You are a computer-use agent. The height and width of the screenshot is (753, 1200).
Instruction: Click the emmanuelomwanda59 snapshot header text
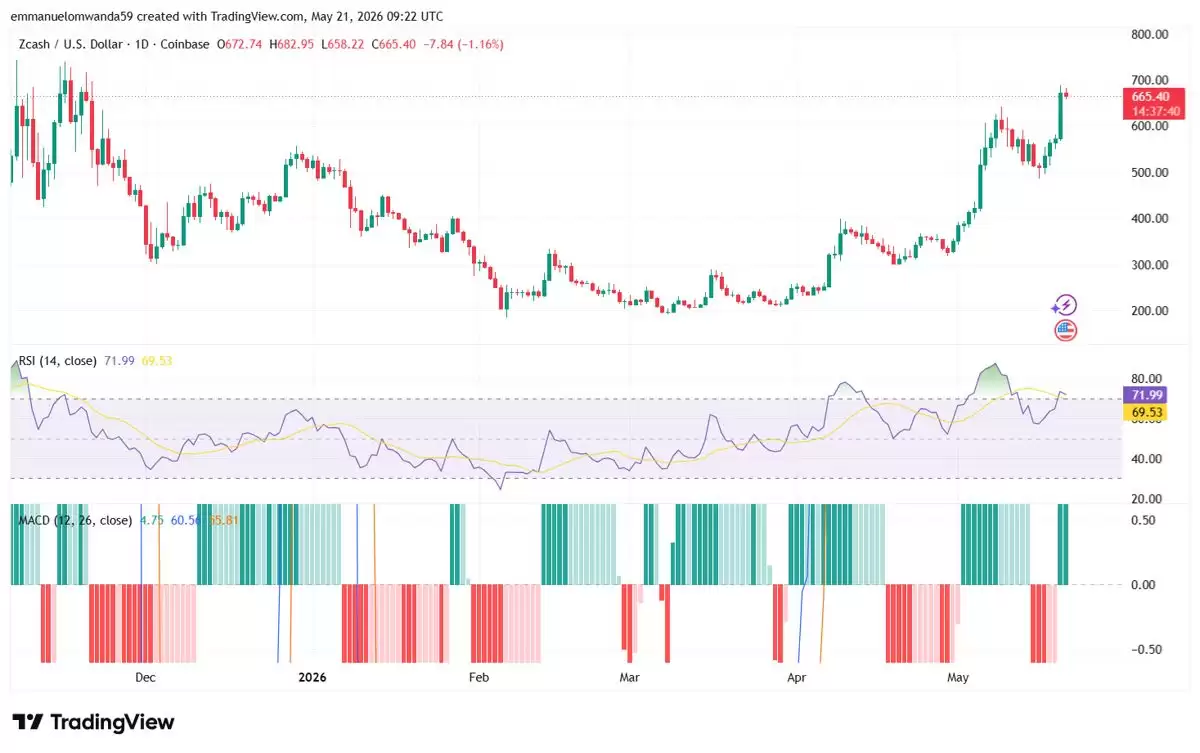229,16
